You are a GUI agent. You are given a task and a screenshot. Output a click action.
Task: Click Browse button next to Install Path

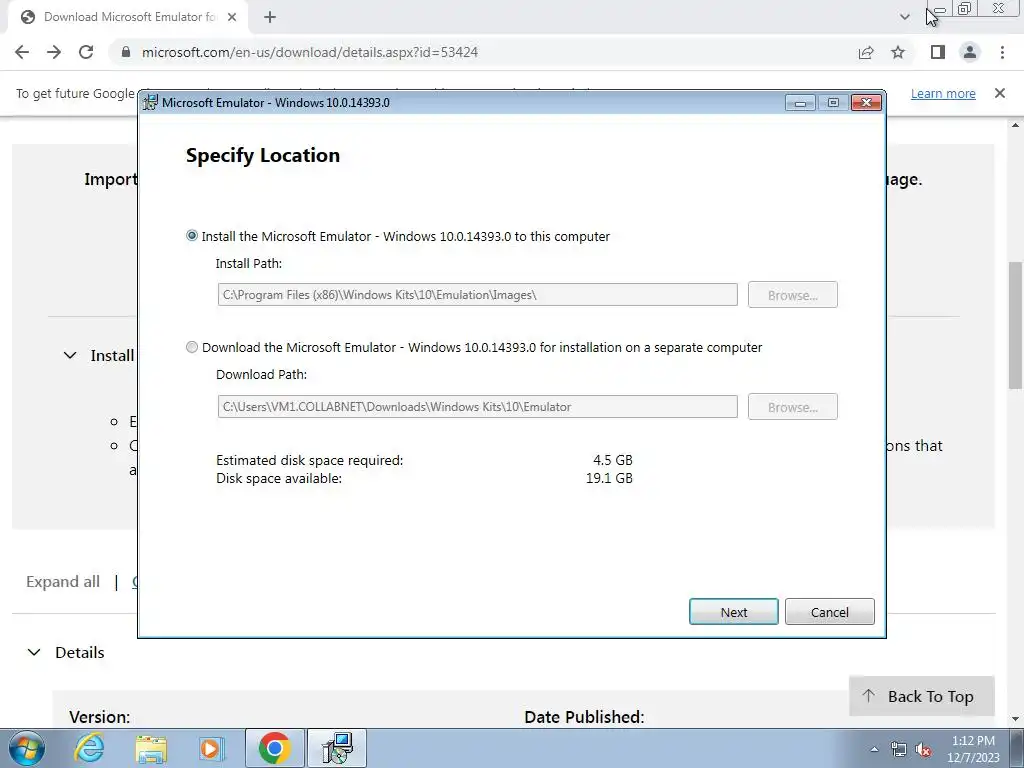tap(792, 295)
